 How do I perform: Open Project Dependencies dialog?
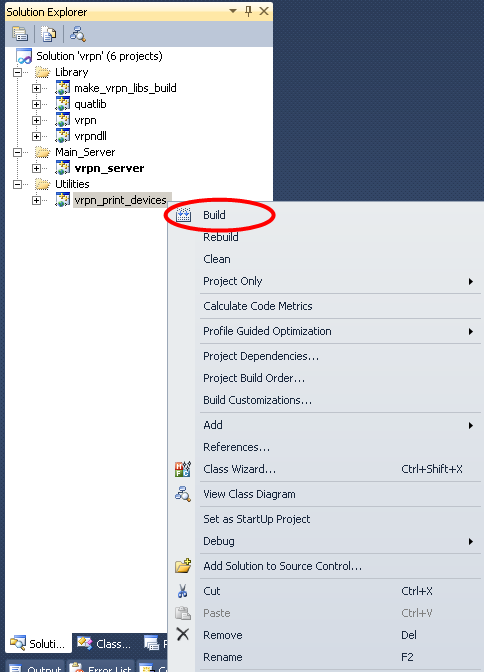point(326,356)
